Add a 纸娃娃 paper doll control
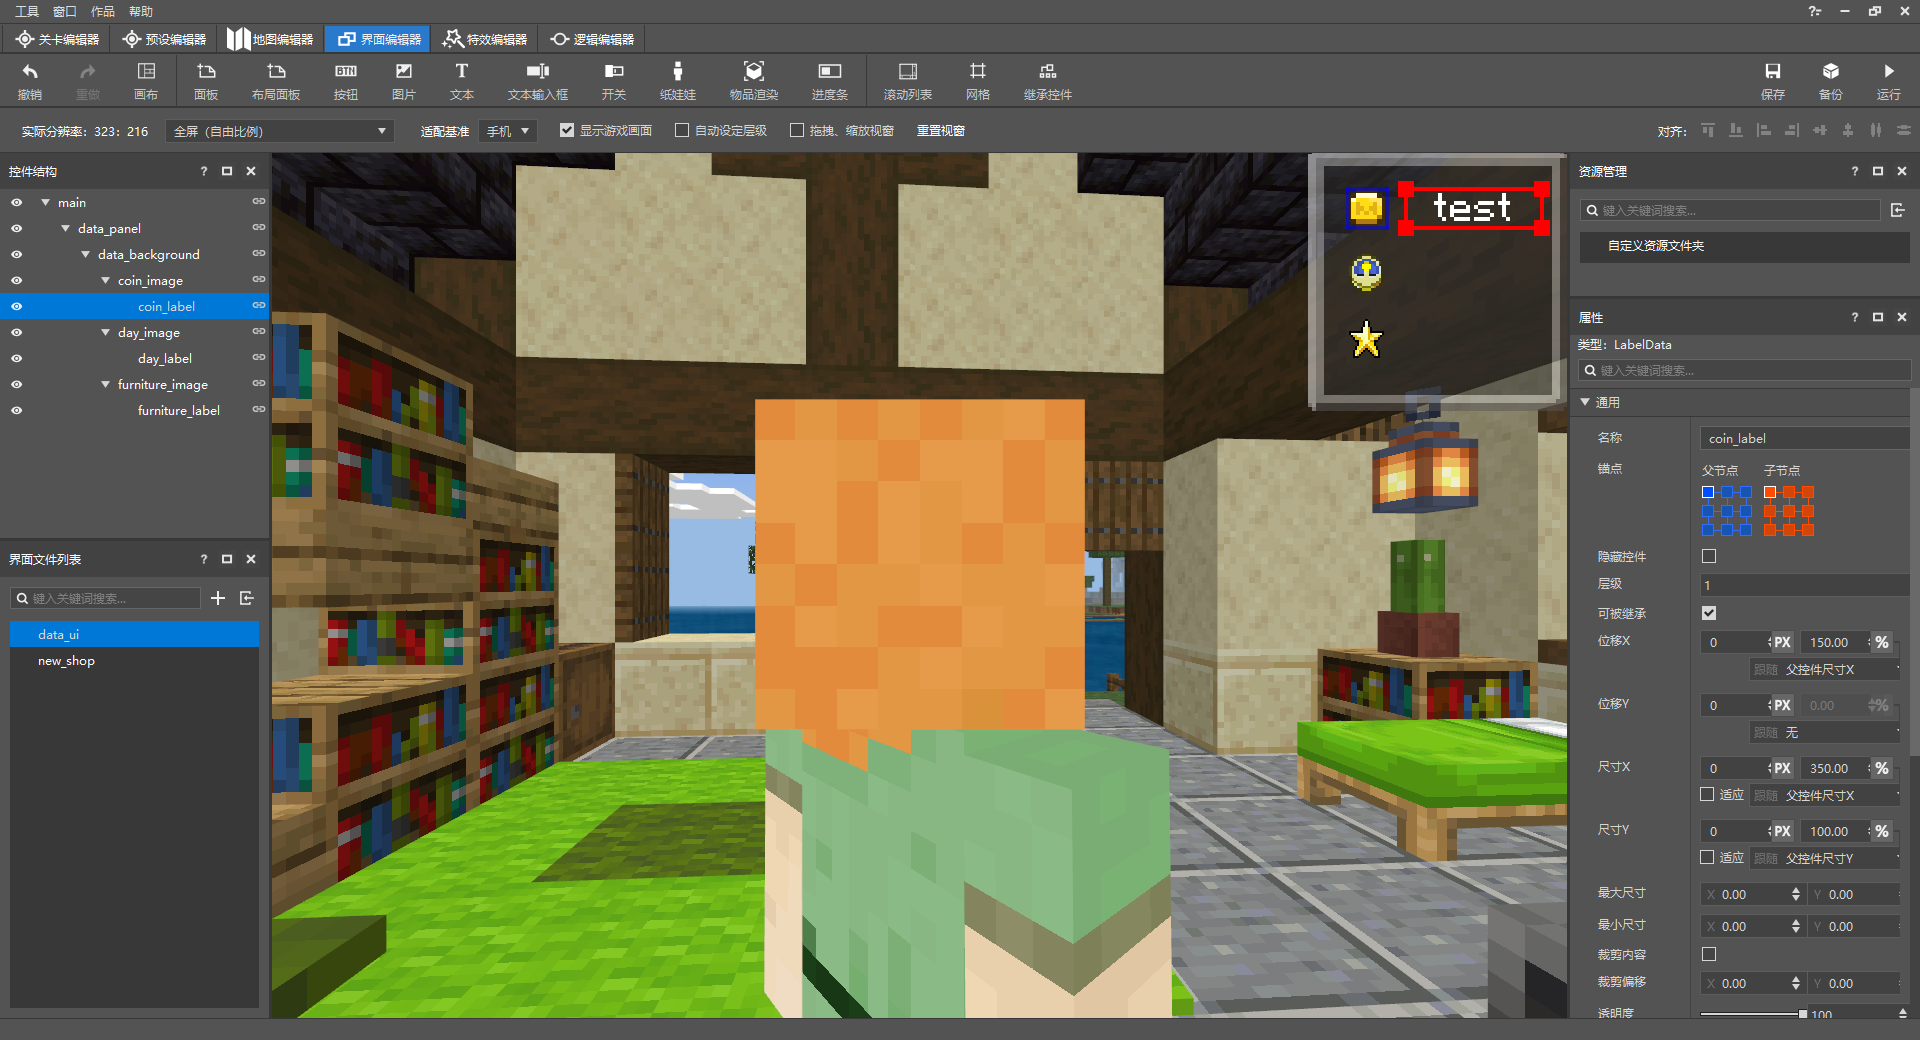1920x1040 pixels. [x=677, y=80]
